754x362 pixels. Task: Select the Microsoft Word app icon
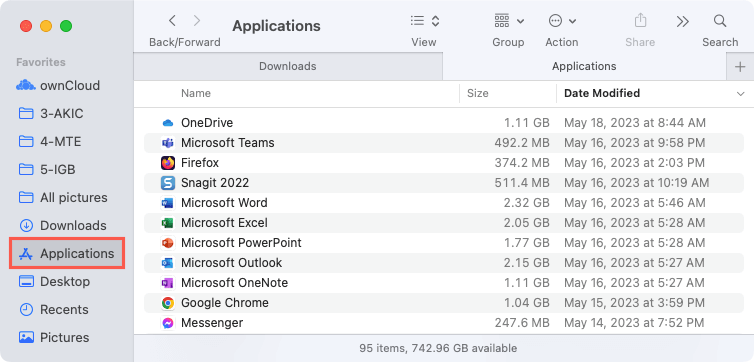[167, 203]
